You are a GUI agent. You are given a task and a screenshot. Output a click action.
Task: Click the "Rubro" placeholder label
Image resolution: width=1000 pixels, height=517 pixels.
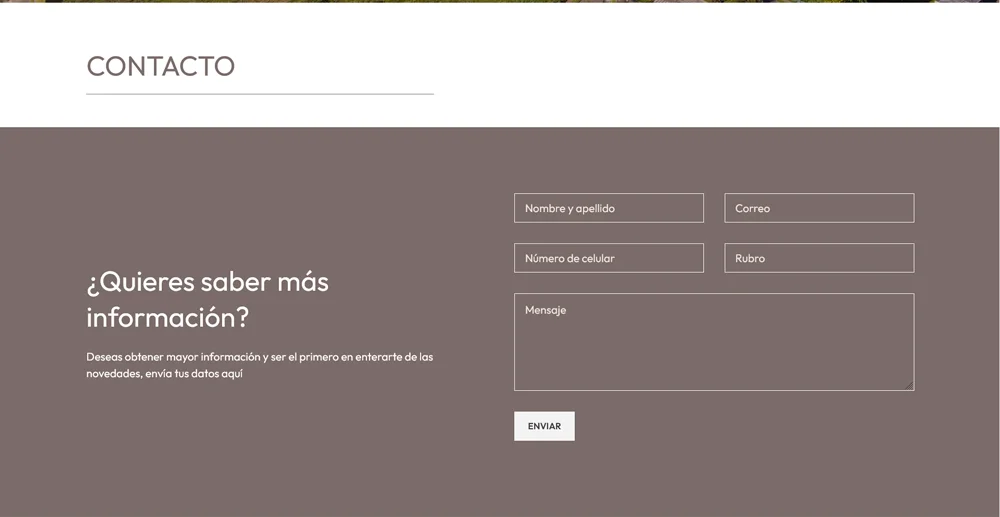point(749,259)
